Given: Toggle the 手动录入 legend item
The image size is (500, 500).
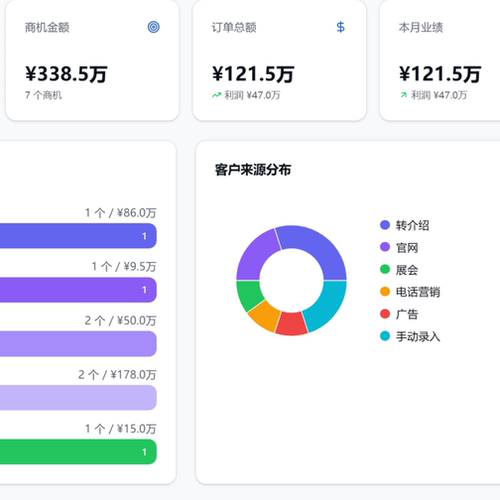Looking at the screenshot, I should (x=410, y=336).
